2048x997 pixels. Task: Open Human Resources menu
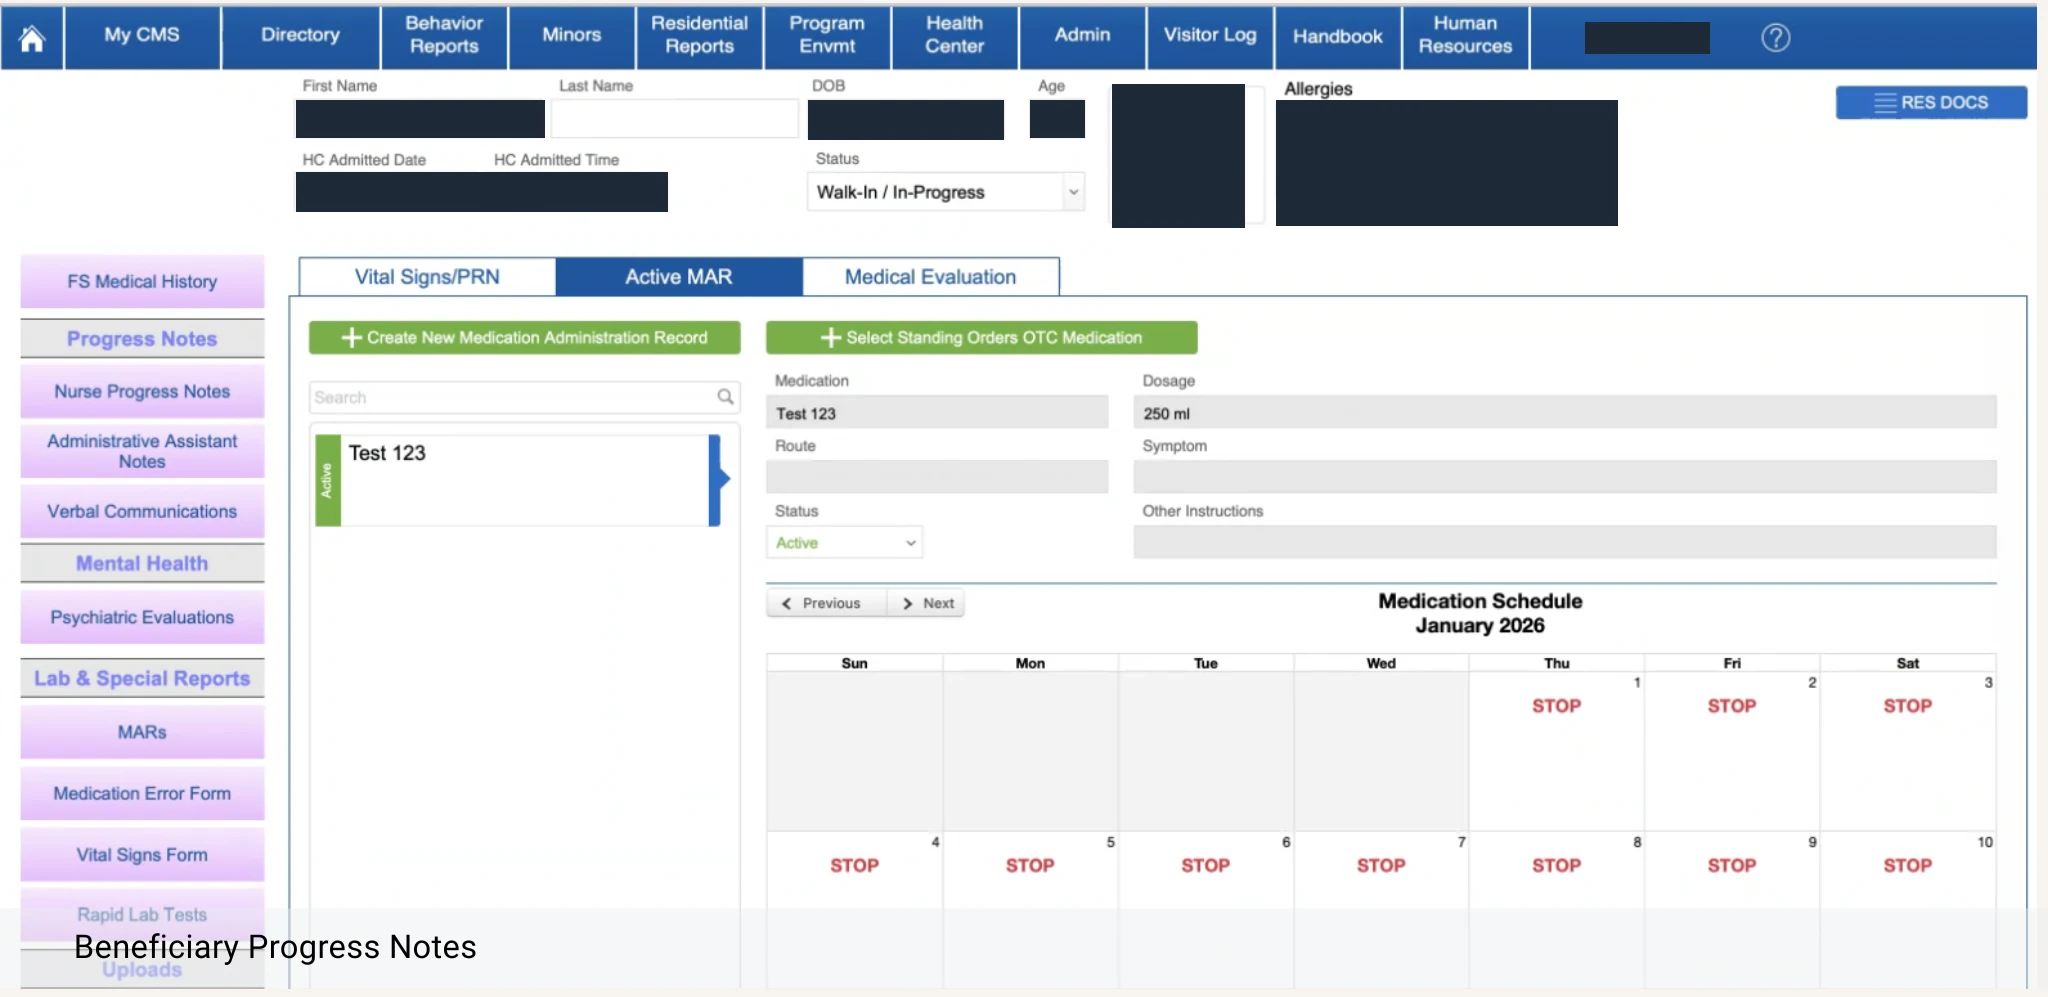pos(1465,38)
